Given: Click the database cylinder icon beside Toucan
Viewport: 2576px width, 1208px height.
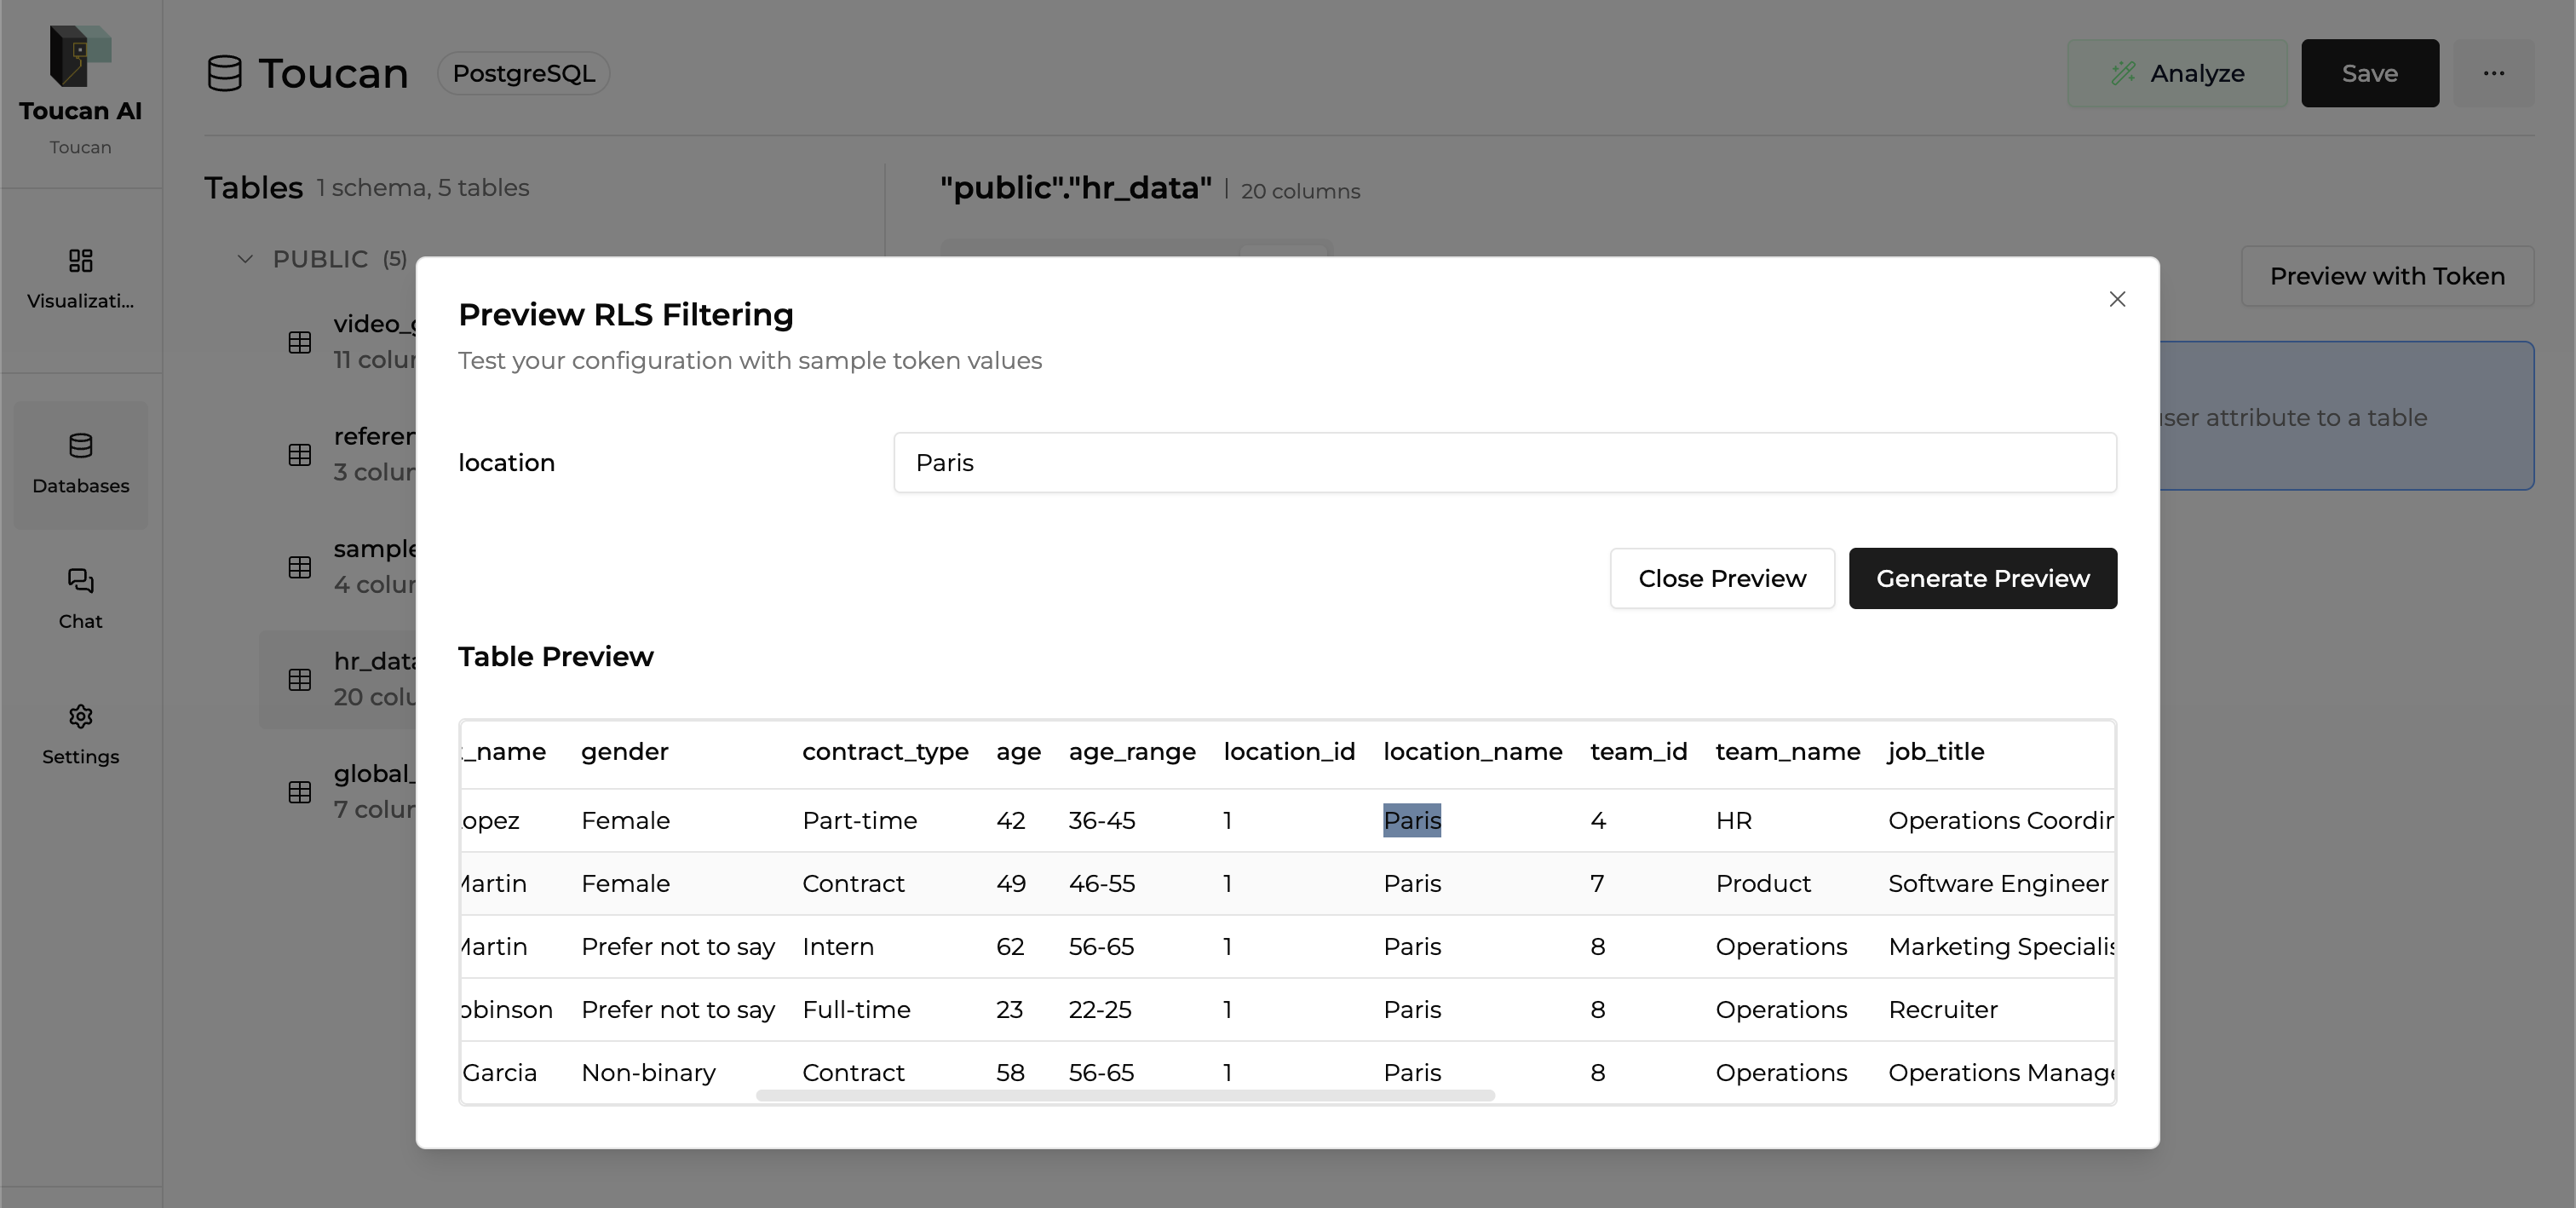Looking at the screenshot, I should click(225, 74).
